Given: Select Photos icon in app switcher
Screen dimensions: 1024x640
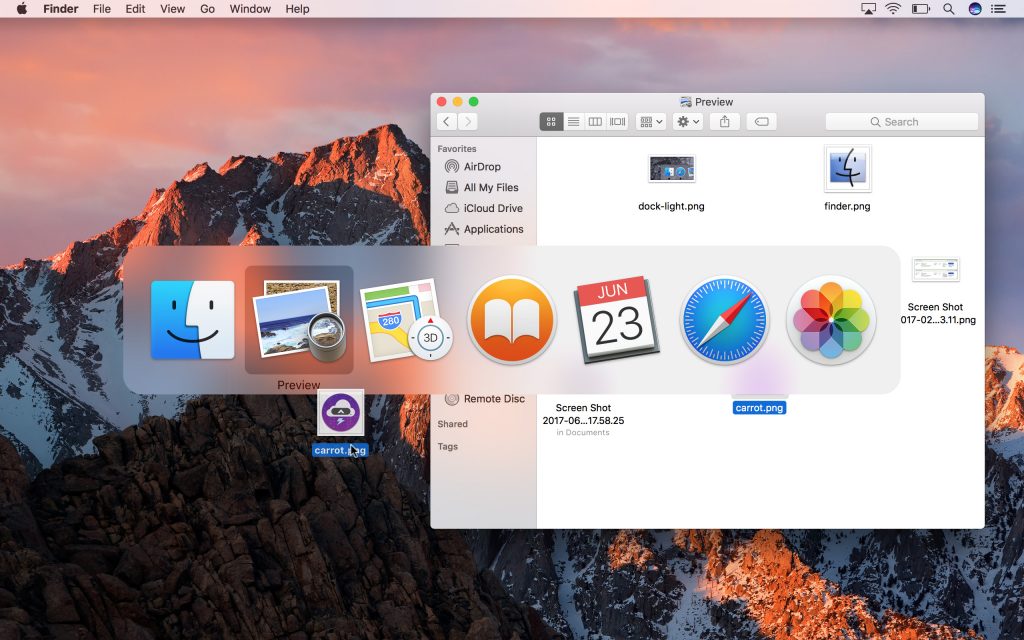Looking at the screenshot, I should click(x=831, y=320).
